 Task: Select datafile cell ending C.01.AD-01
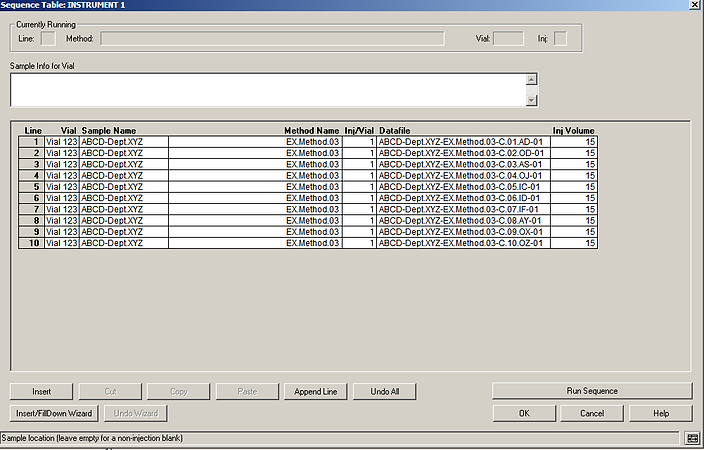(x=463, y=142)
